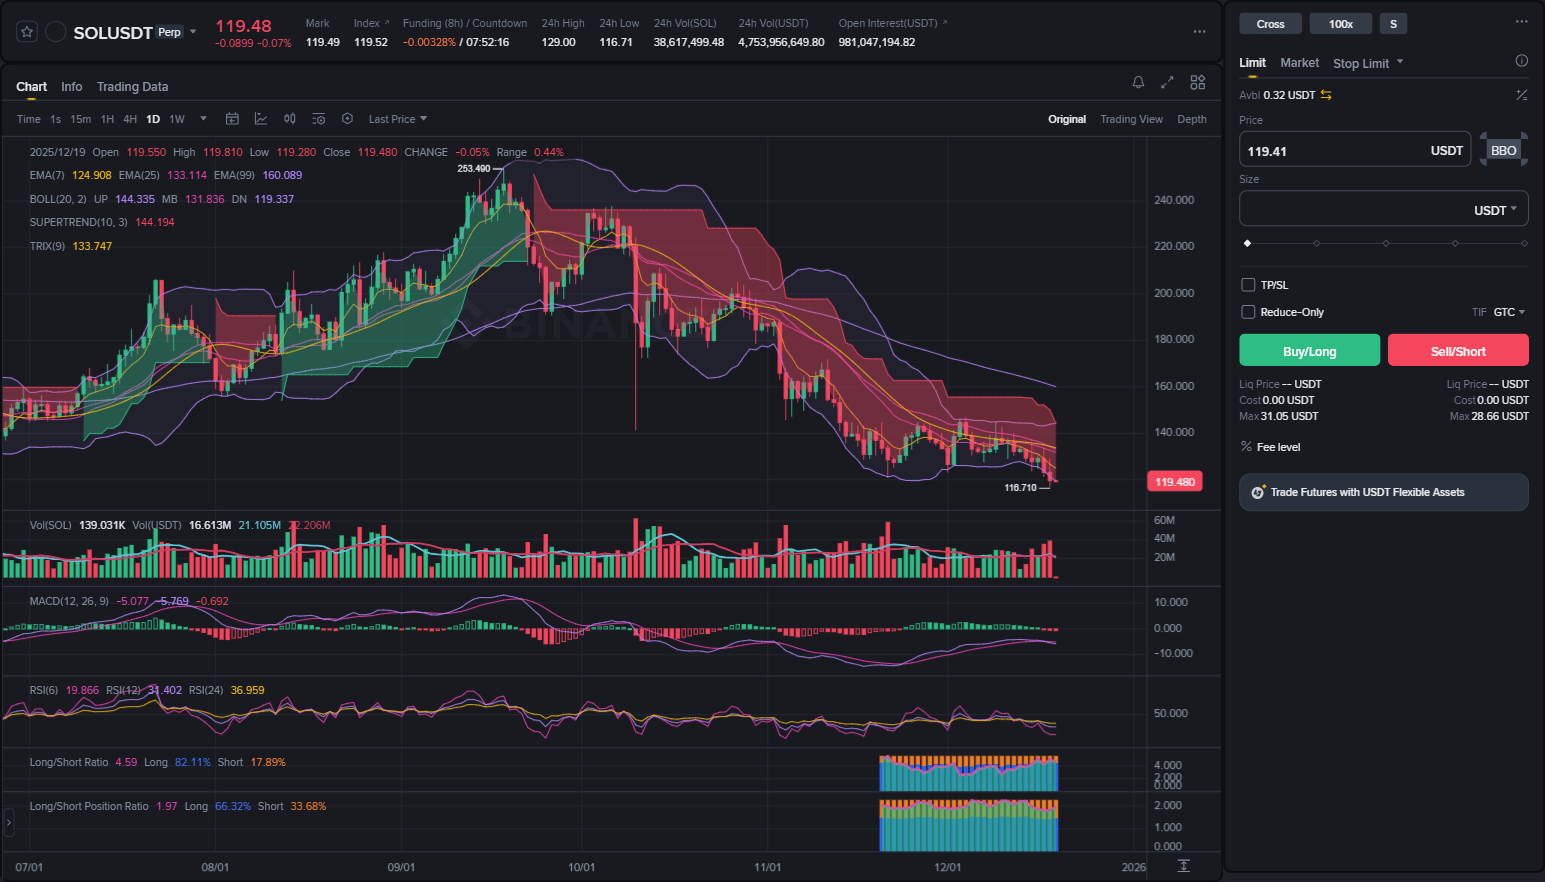Switch to Market order tab
The height and width of the screenshot is (882, 1545).
tap(1299, 63)
